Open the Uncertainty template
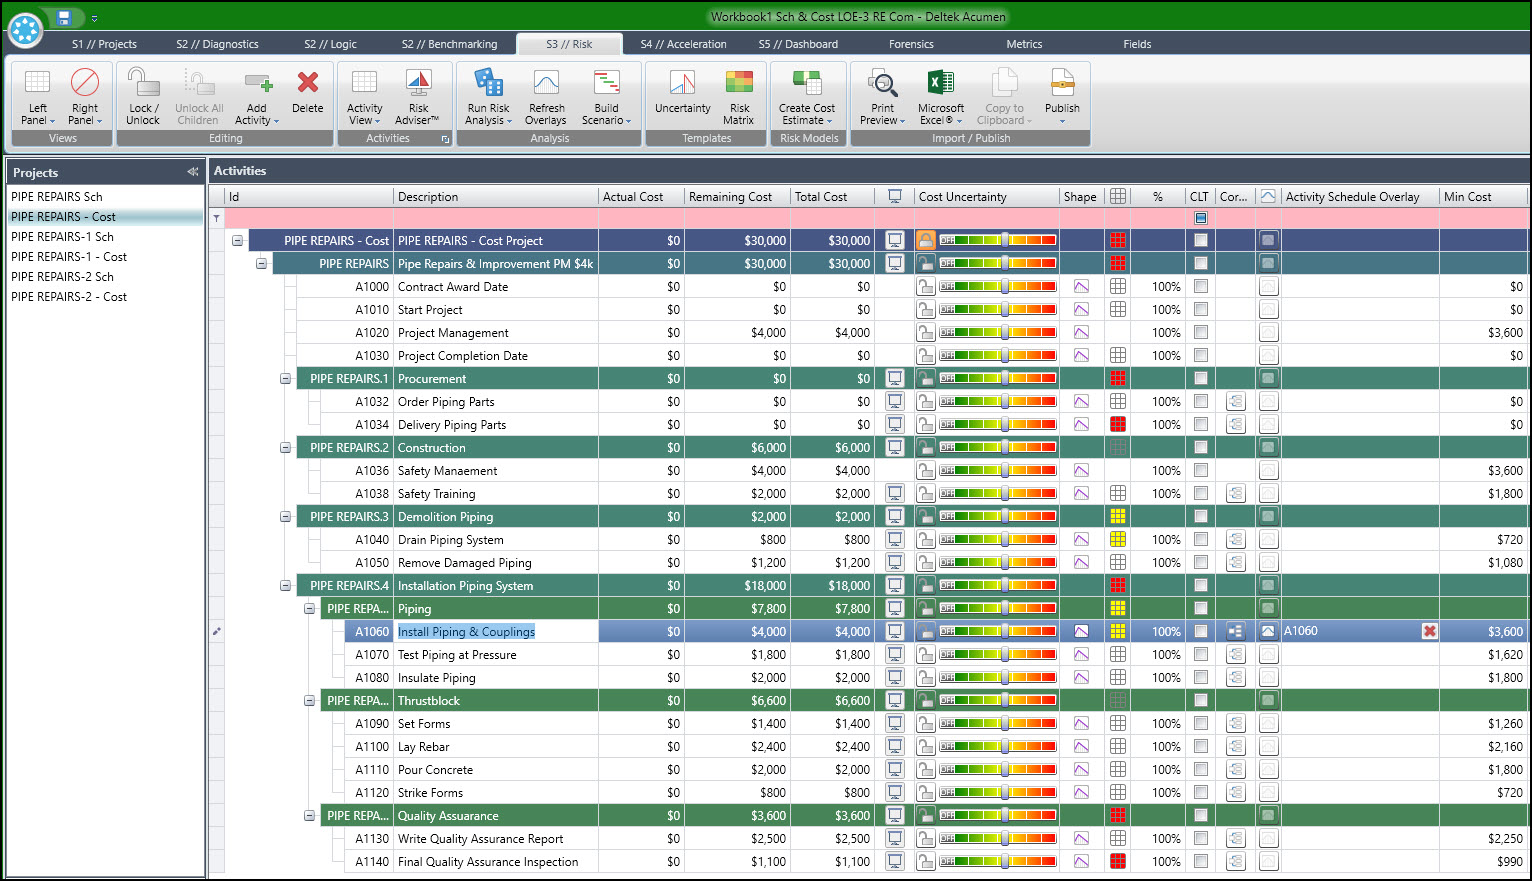This screenshot has height=881, width=1532. 683,92
